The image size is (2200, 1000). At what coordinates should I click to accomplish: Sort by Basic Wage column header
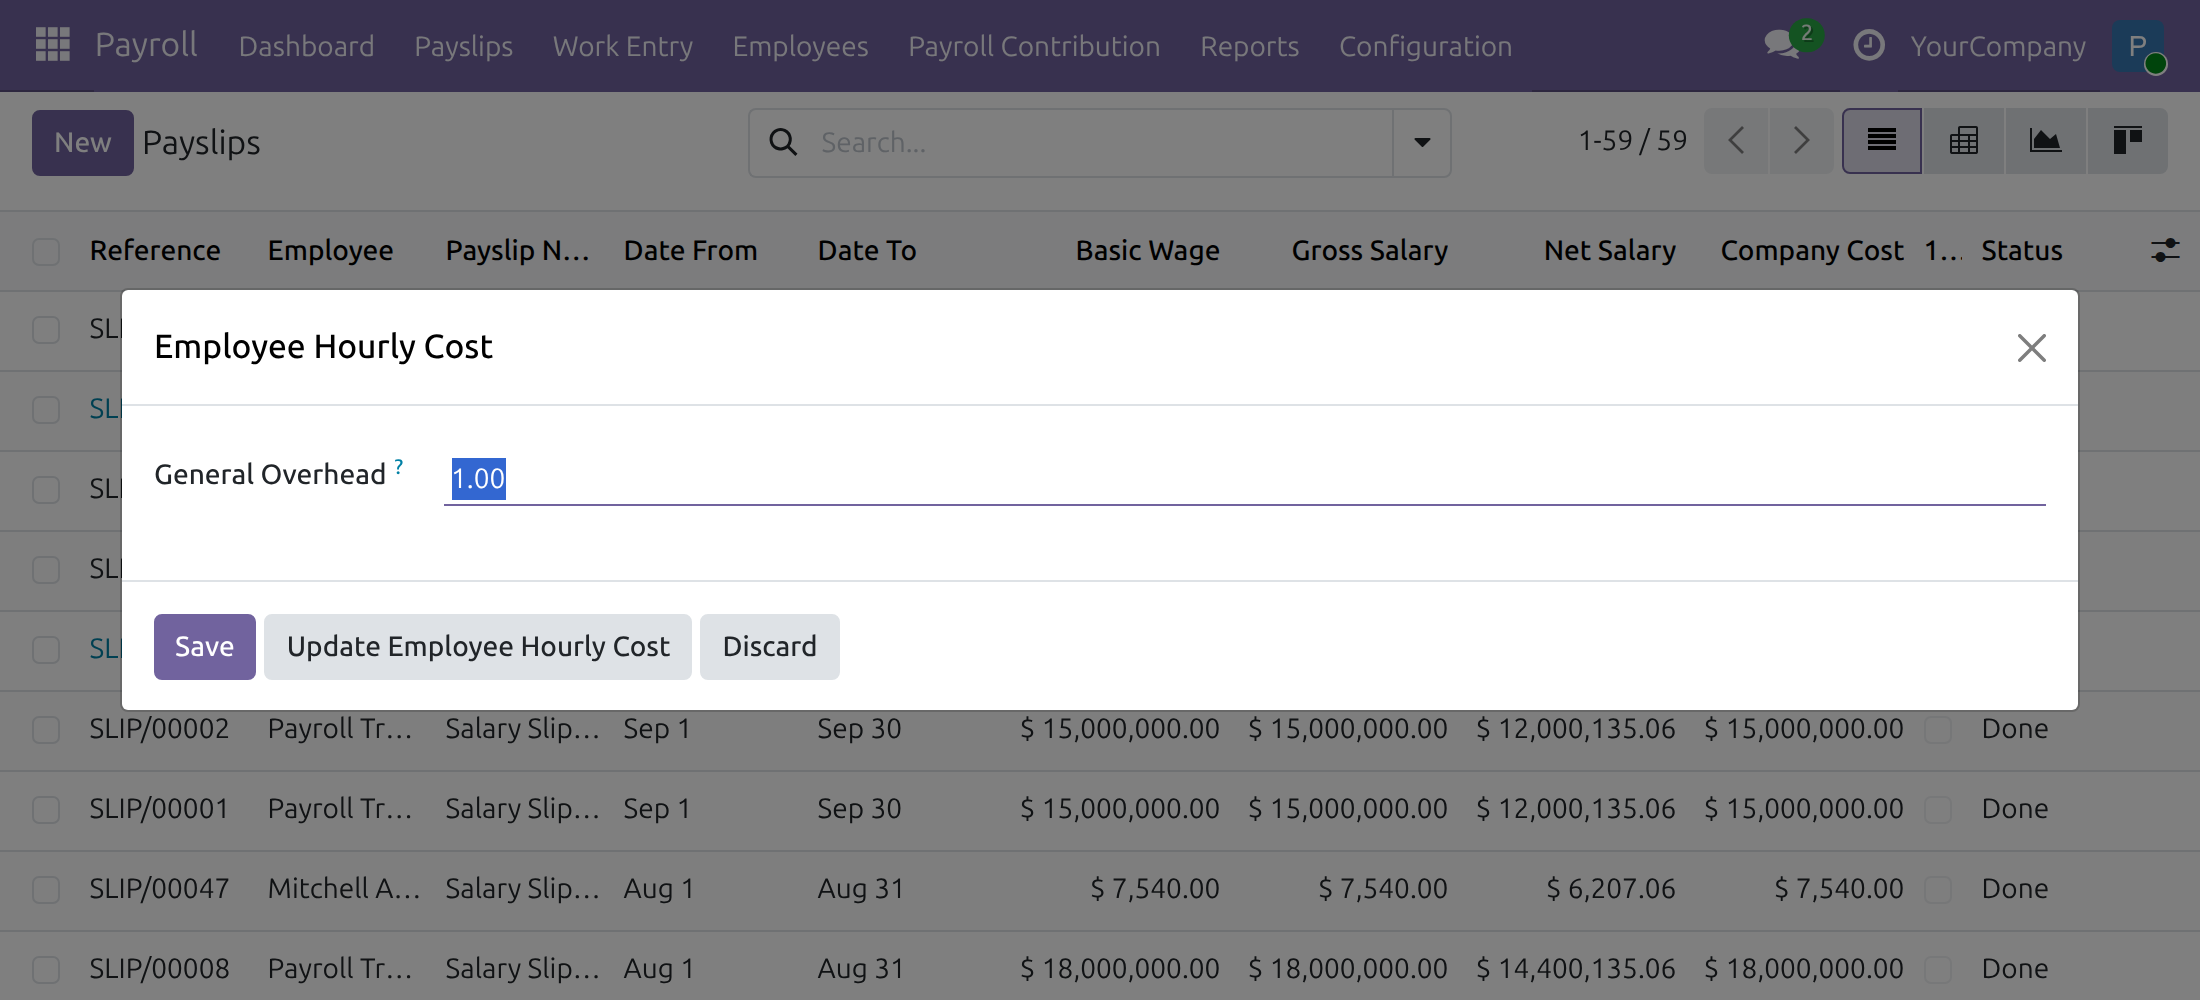1147,250
